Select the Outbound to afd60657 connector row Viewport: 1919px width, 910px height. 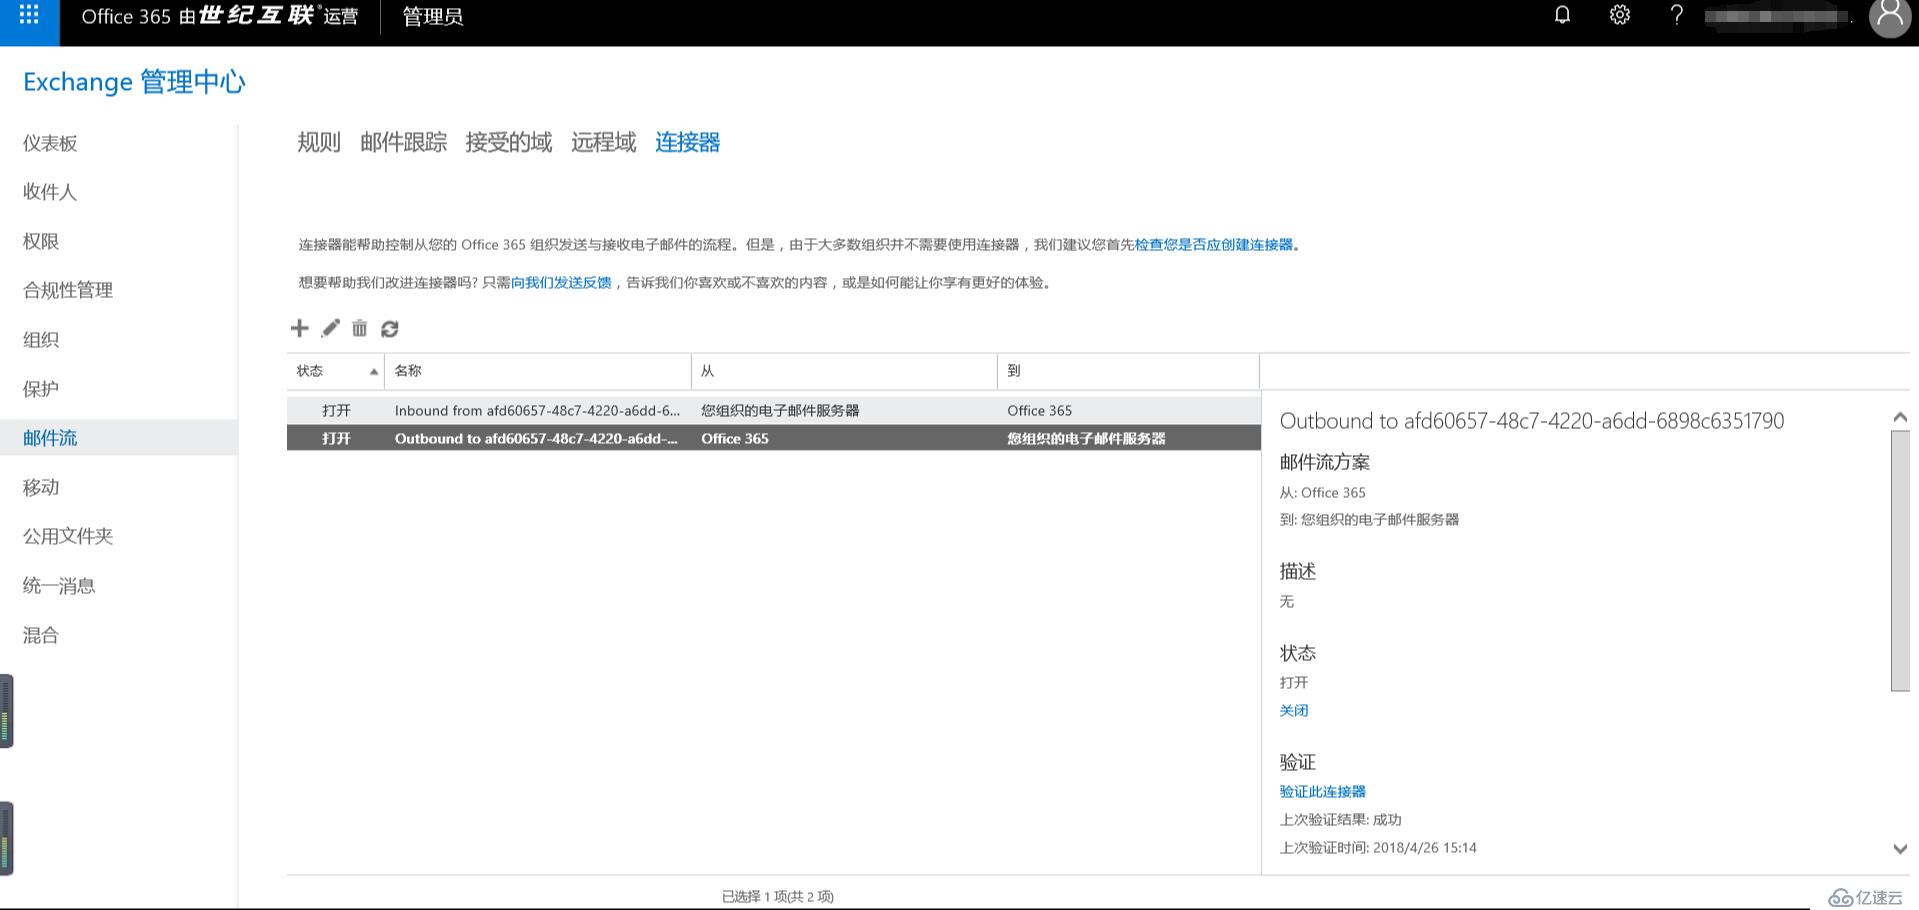(773, 438)
